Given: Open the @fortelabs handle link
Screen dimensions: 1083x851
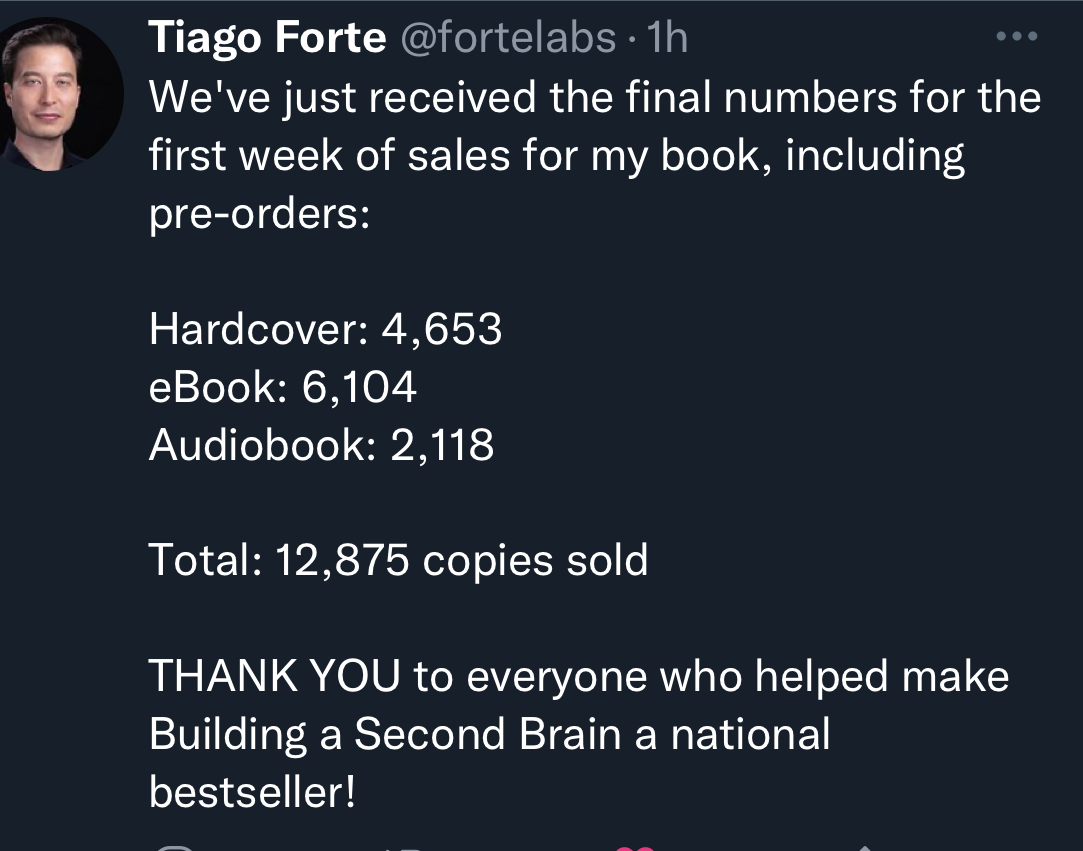Looking at the screenshot, I should 508,38.
